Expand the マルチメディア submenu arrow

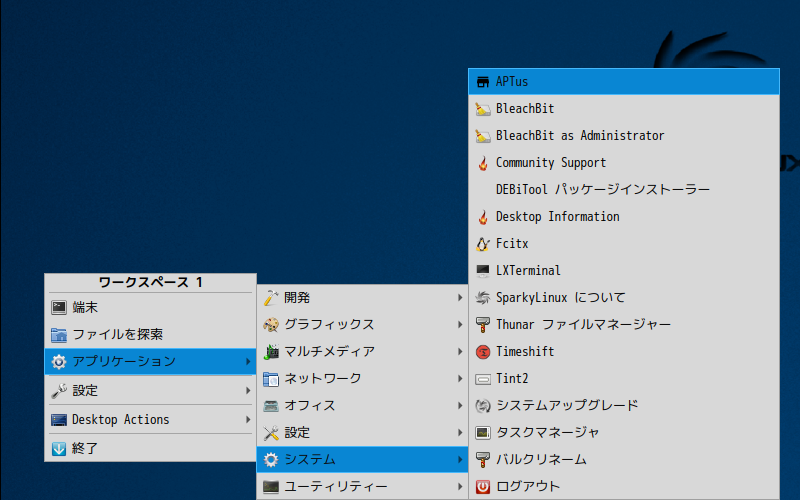point(460,352)
